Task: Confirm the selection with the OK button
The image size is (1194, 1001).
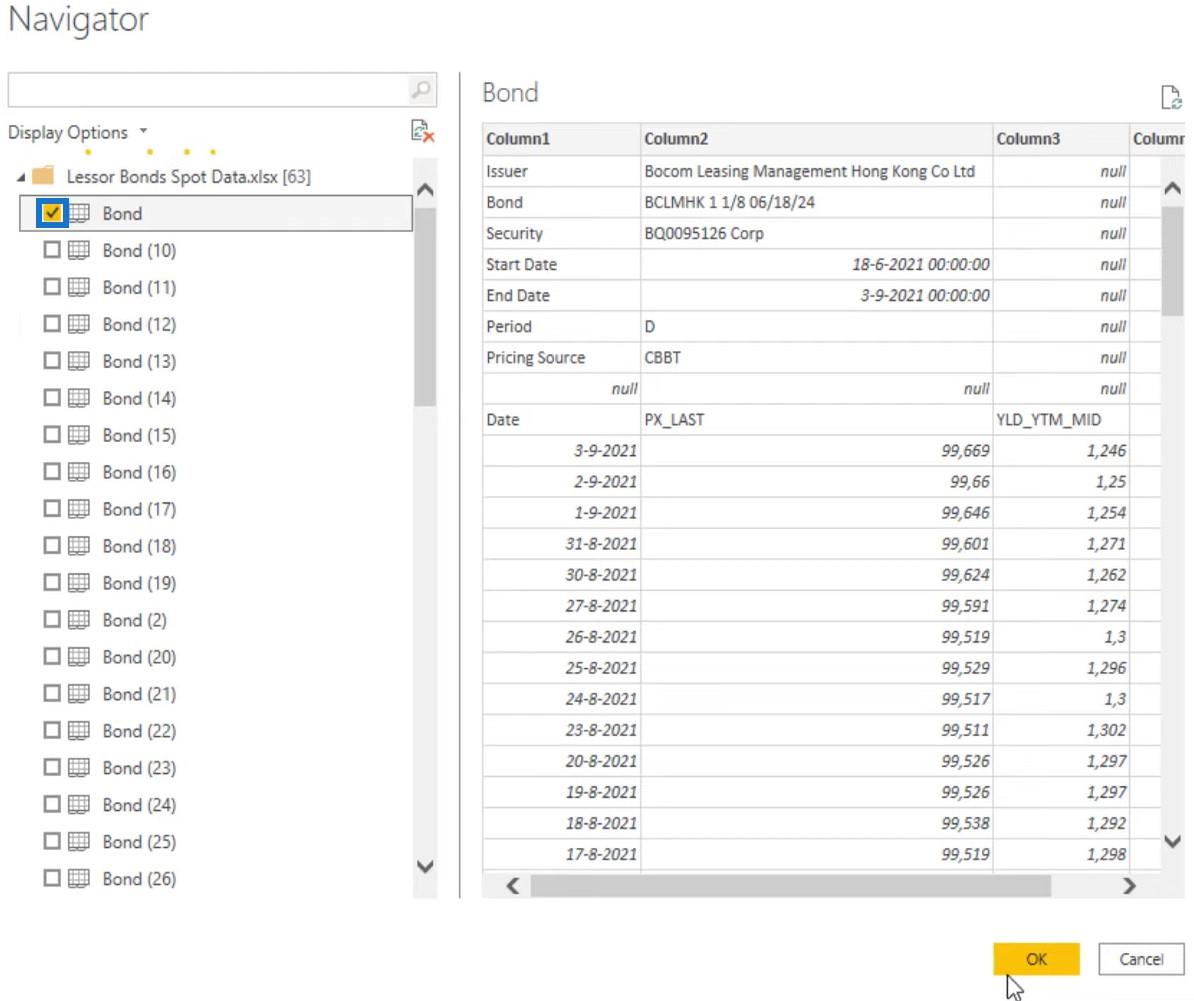Action: (1036, 959)
